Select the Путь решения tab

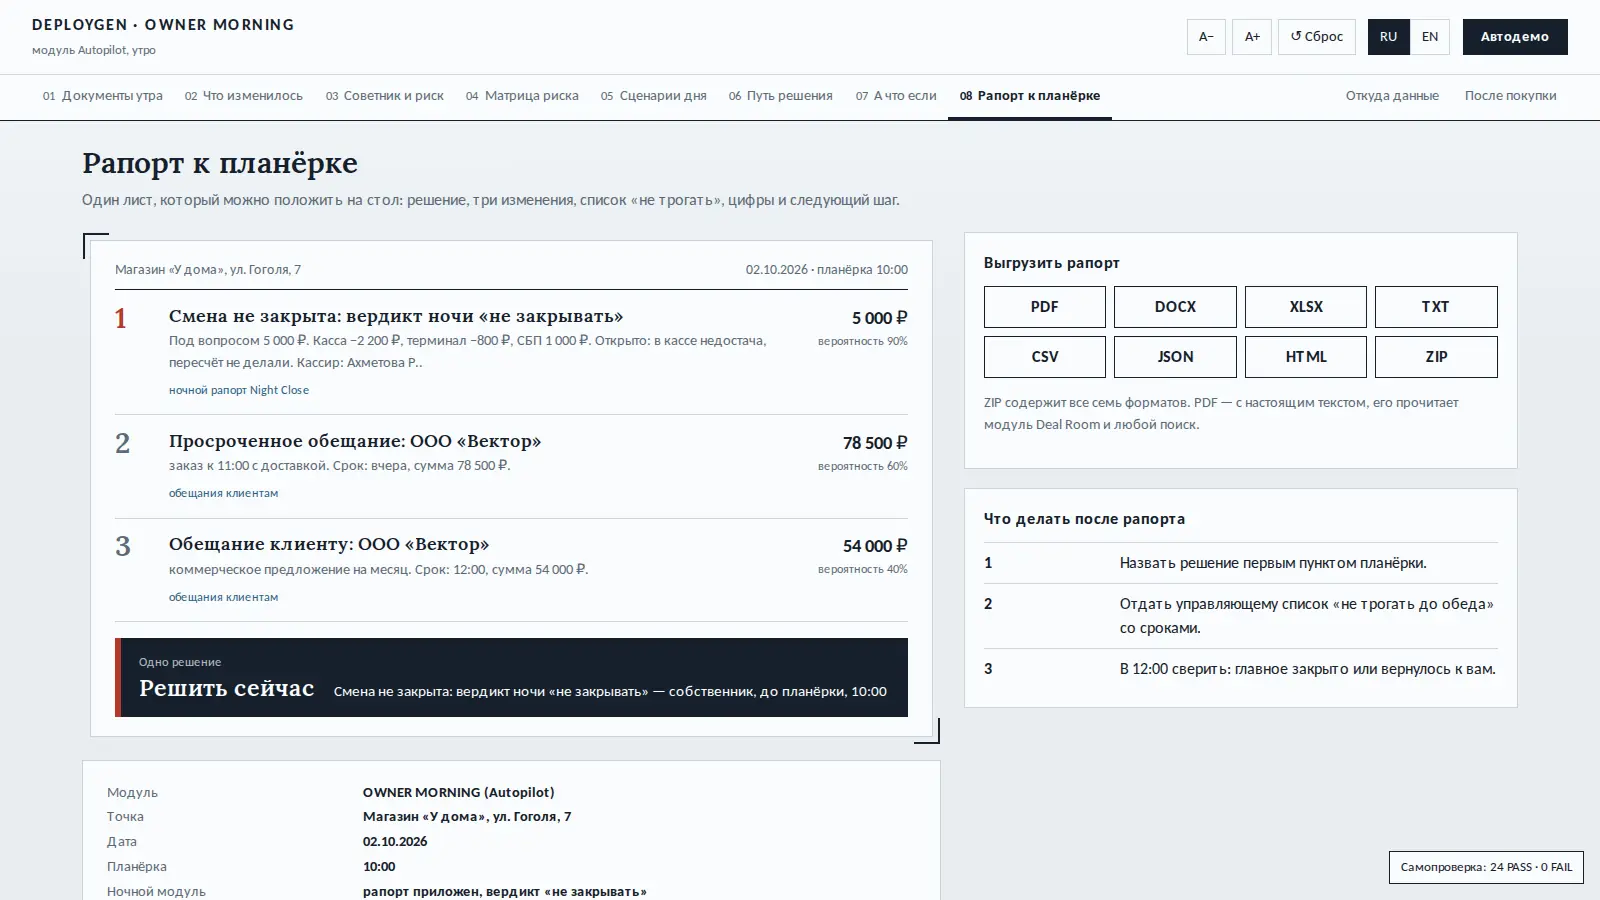click(x=781, y=96)
